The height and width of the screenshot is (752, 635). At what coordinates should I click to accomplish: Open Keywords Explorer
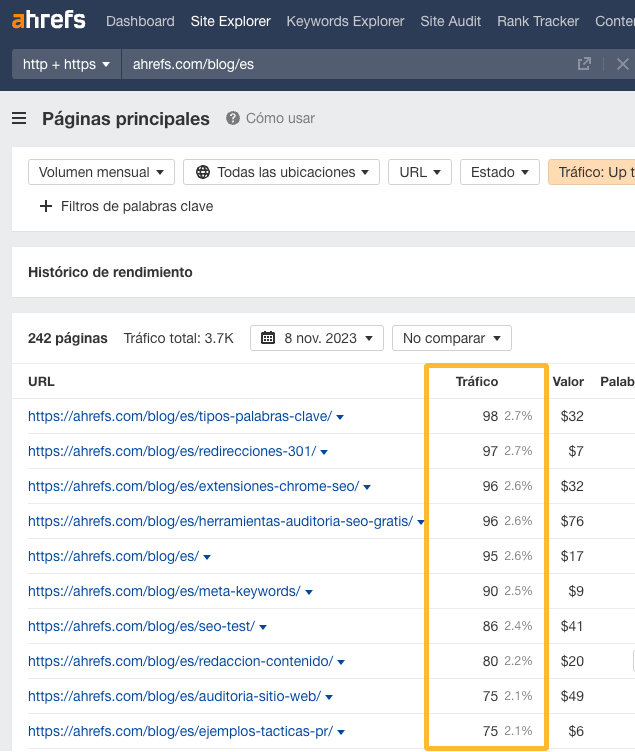(345, 21)
